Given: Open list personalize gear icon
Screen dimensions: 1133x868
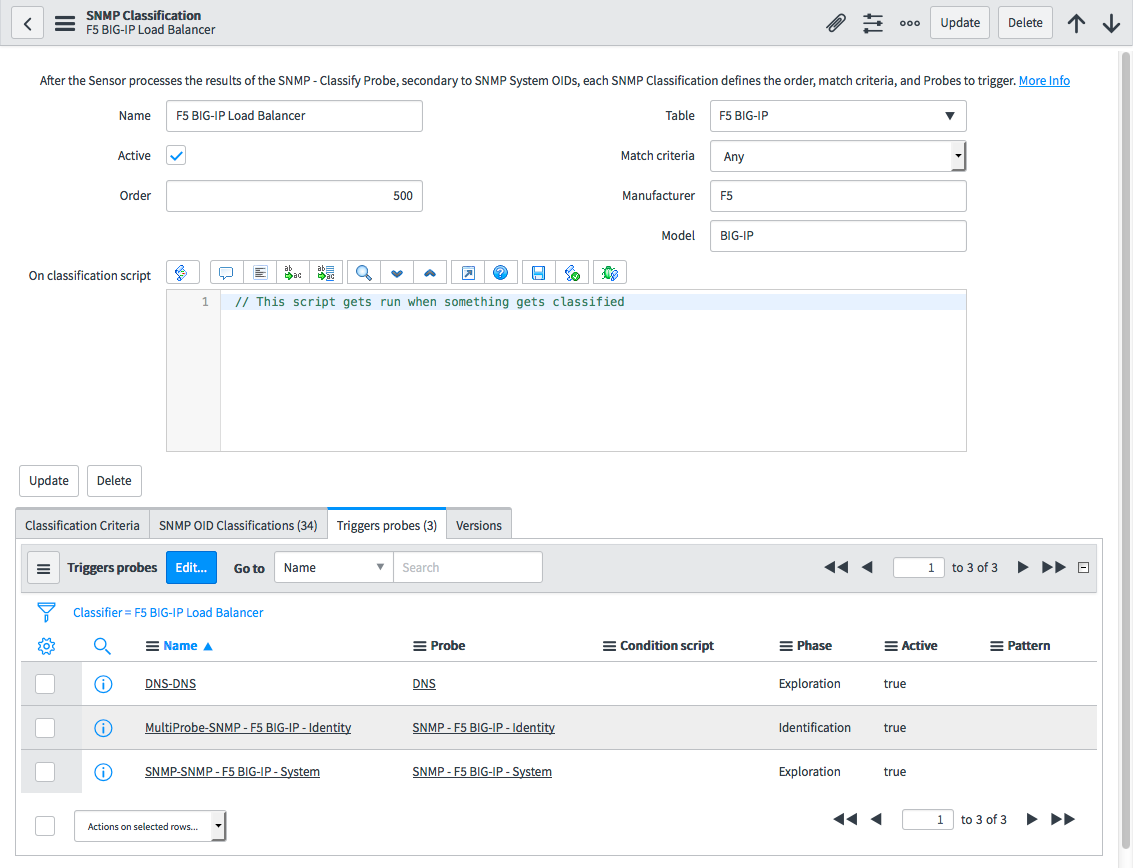Looking at the screenshot, I should (x=46, y=646).
